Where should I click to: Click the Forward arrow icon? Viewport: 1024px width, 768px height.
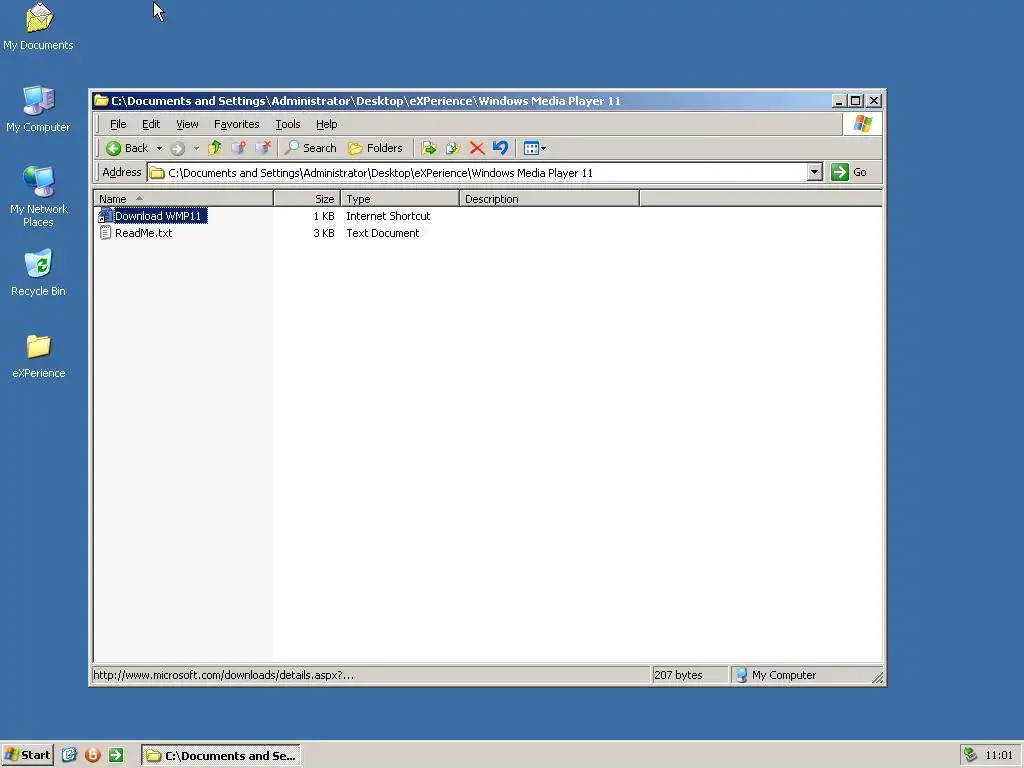[178, 148]
